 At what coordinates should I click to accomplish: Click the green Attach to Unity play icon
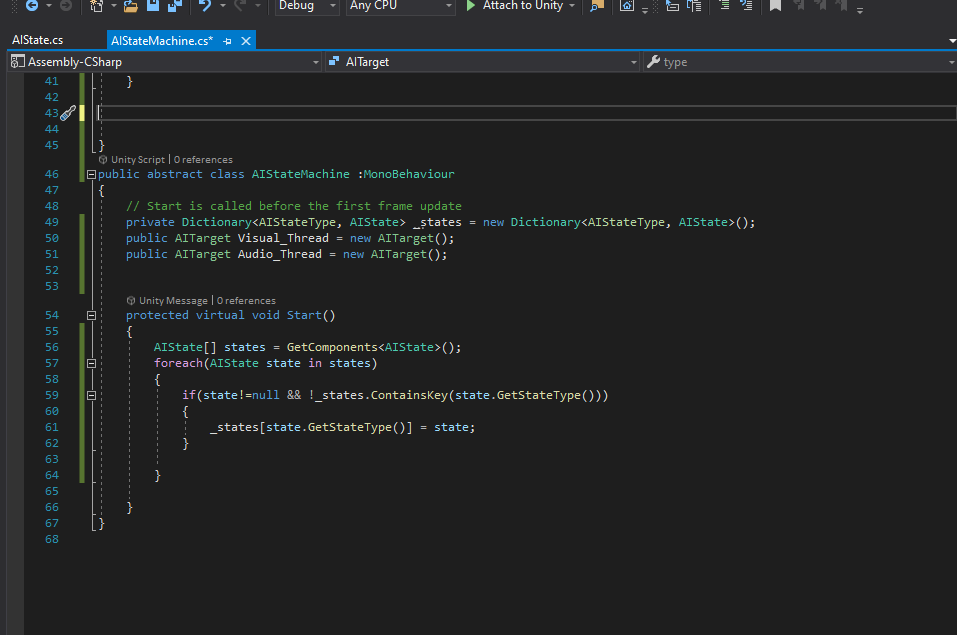pyautogui.click(x=471, y=5)
